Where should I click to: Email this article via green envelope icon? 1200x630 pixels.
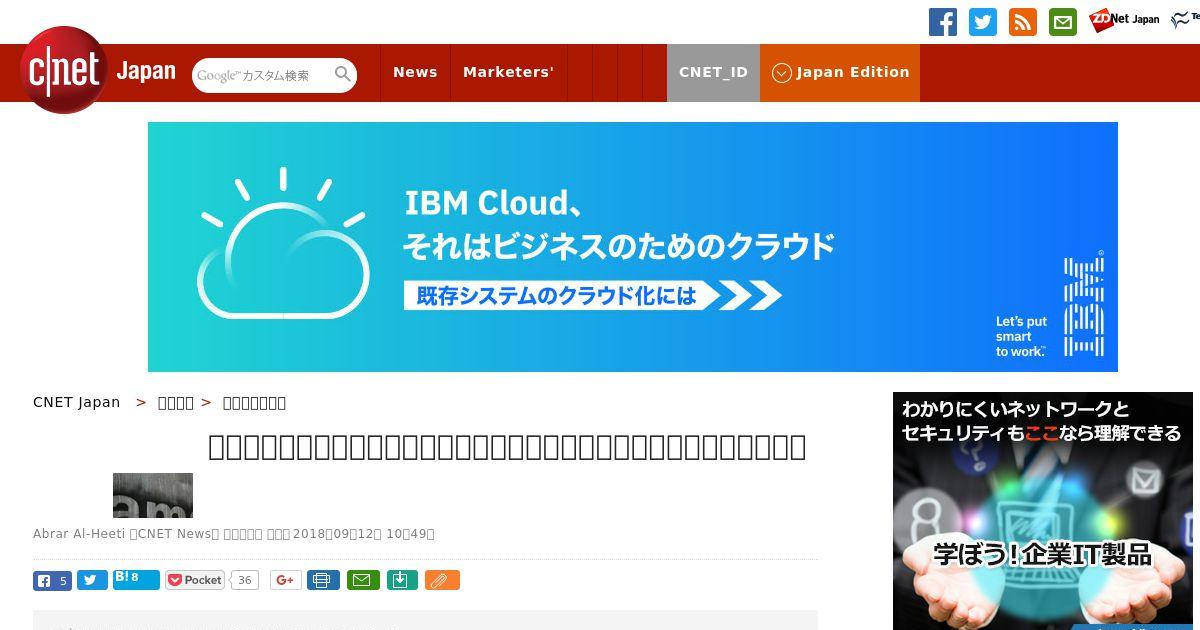tap(363, 580)
